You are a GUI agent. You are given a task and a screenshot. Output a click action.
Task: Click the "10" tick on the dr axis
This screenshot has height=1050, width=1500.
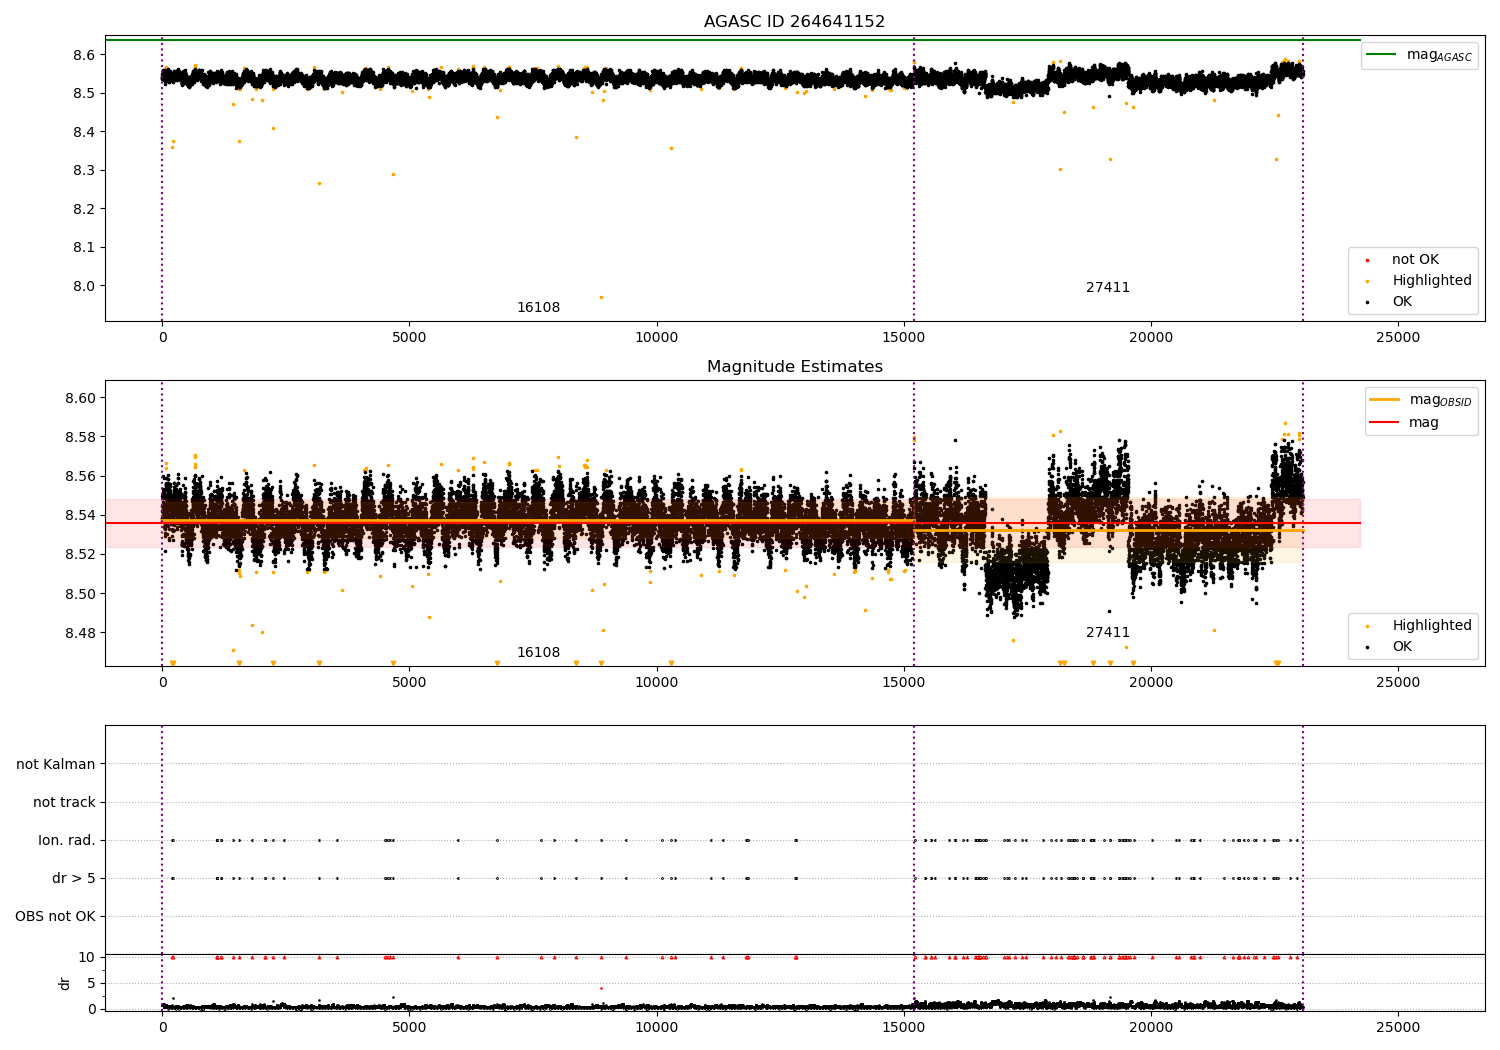tap(87, 957)
